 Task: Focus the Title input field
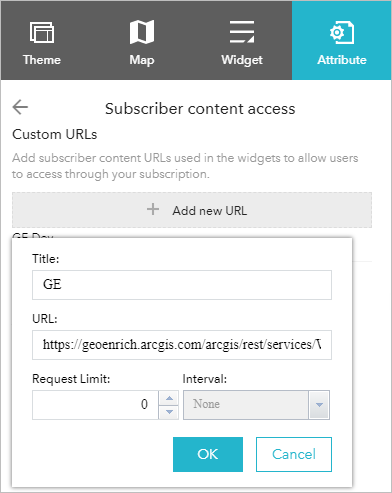[182, 285]
